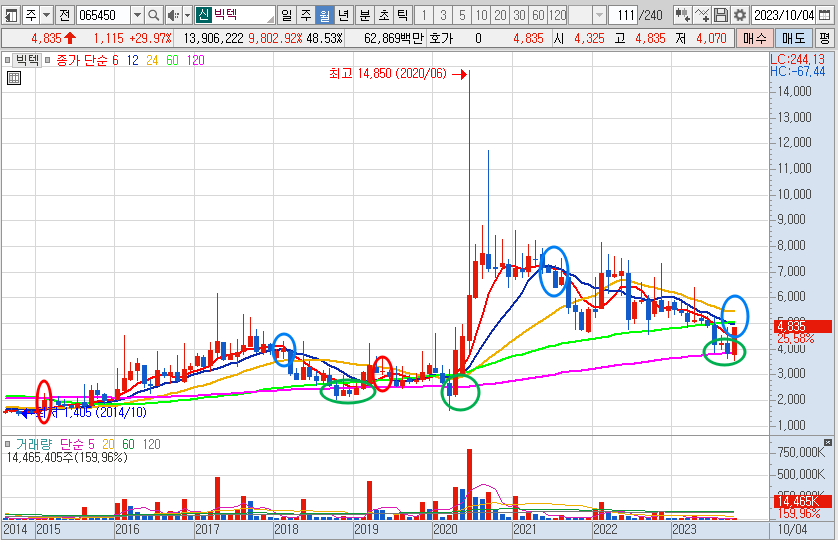Select the 60 interval button
Image resolution: width=838 pixels, height=540 pixels.
click(538, 15)
